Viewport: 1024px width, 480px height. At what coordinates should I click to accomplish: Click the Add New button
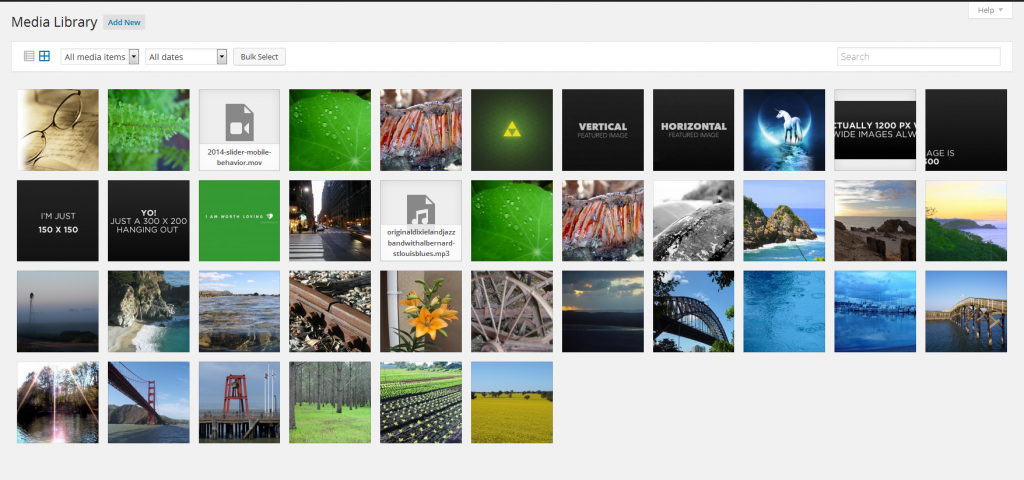click(124, 22)
